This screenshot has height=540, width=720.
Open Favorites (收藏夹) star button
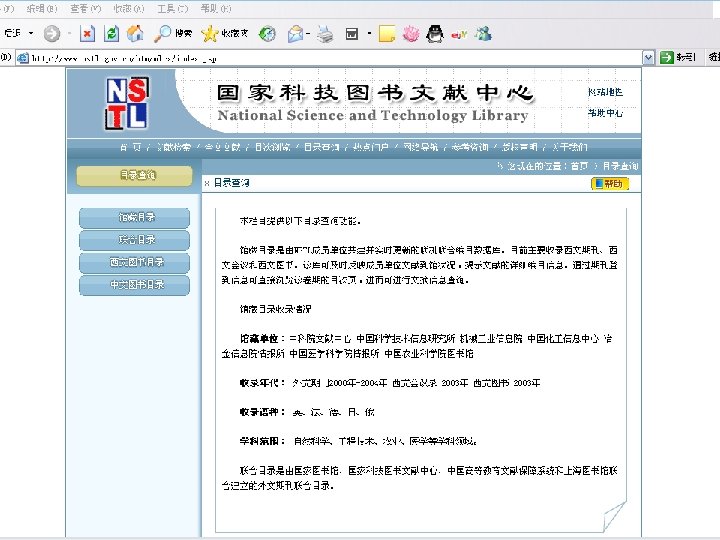click(x=225, y=34)
